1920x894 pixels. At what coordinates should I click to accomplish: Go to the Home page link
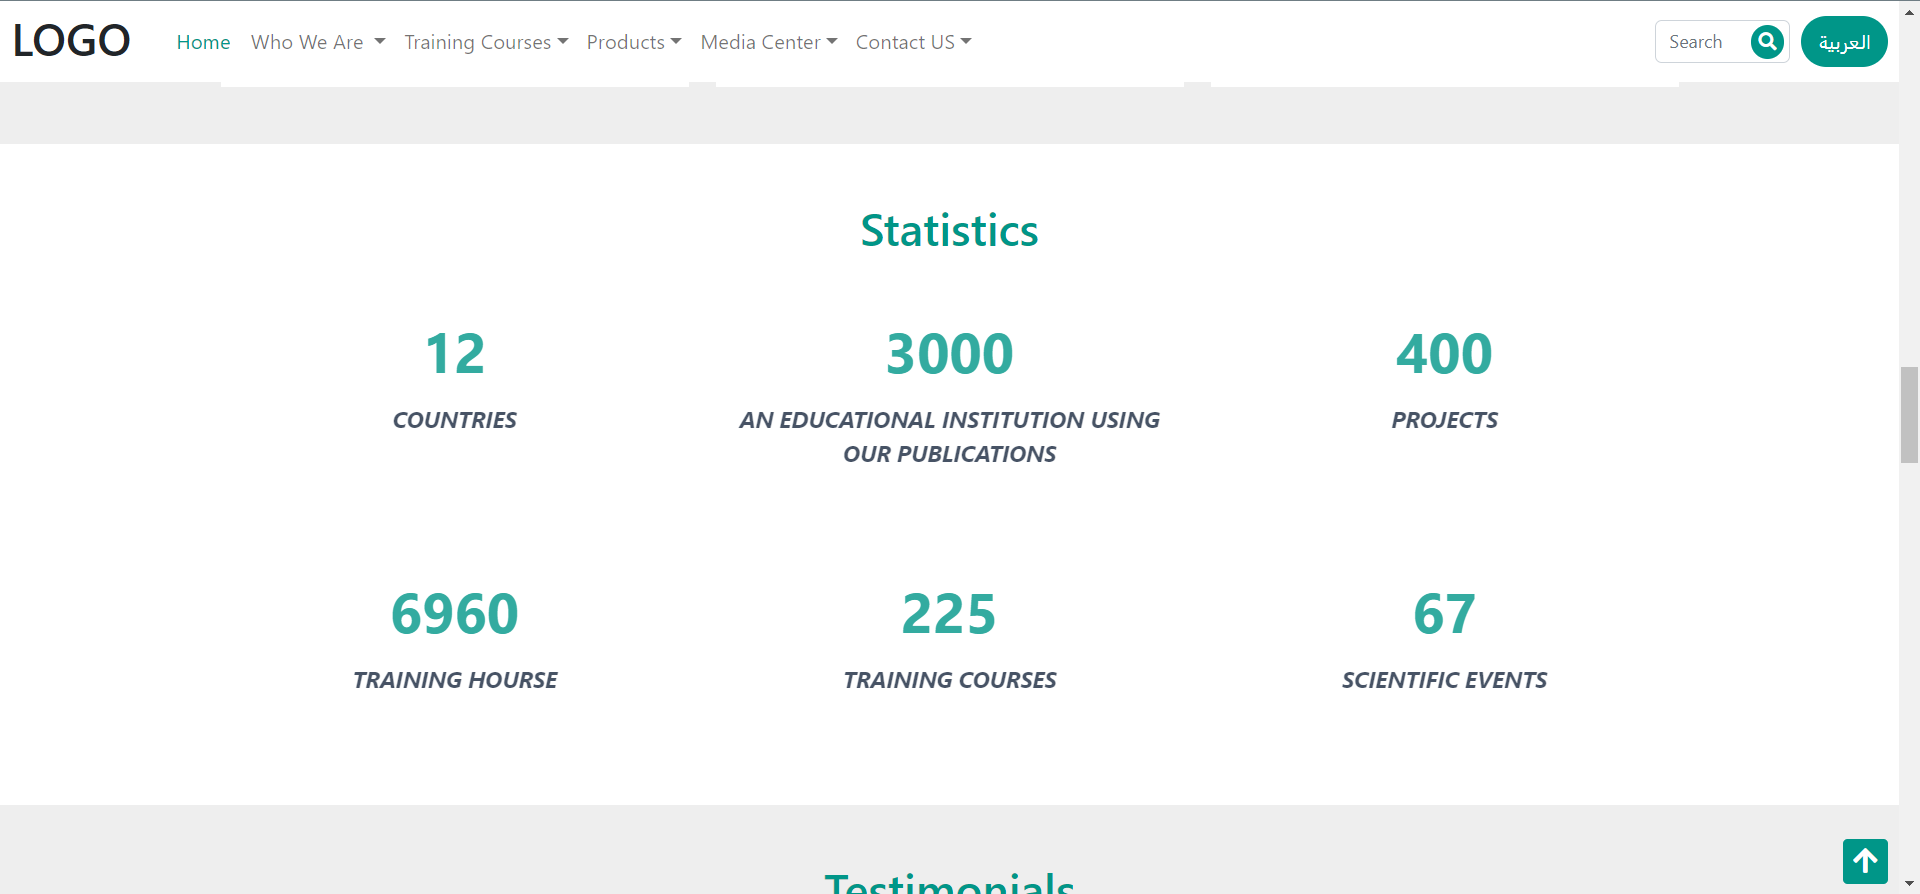coord(203,42)
